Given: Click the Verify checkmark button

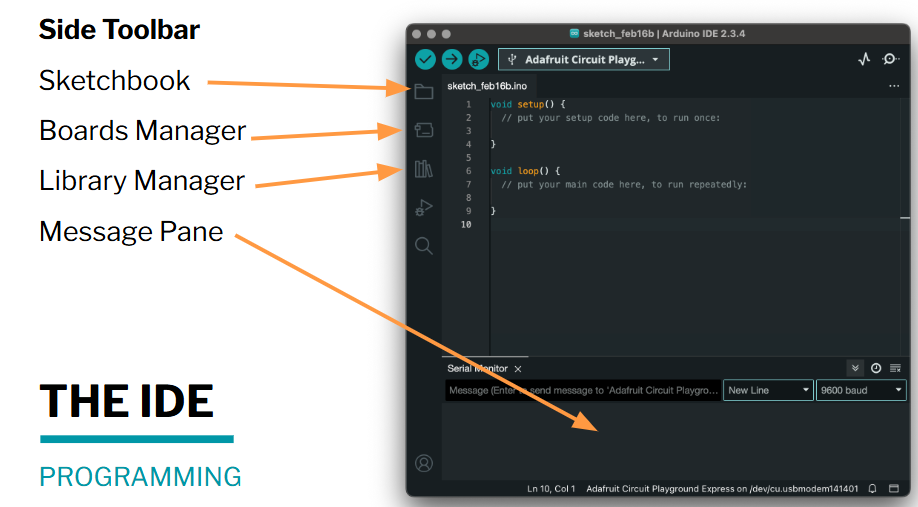Looking at the screenshot, I should (x=425, y=60).
